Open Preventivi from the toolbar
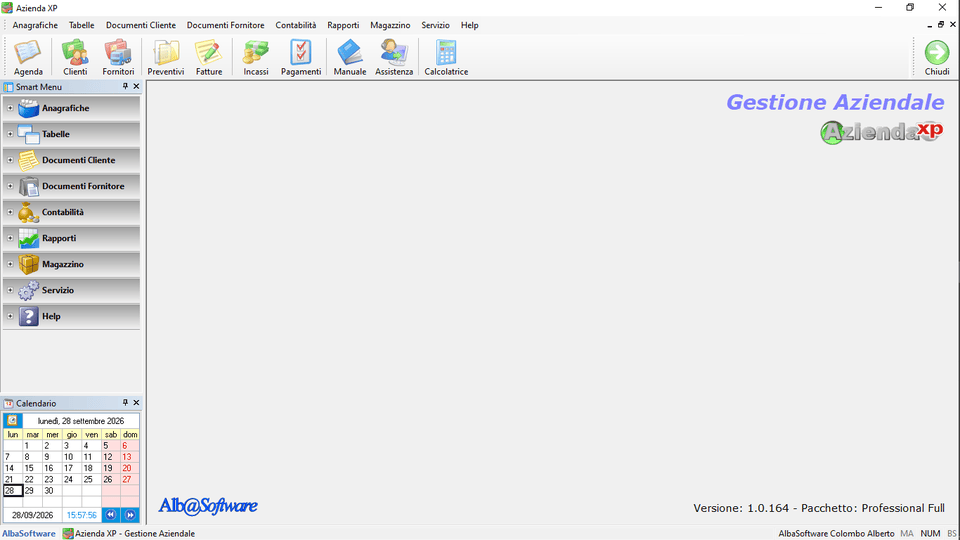Screen dimensions: 960x540 [166, 57]
